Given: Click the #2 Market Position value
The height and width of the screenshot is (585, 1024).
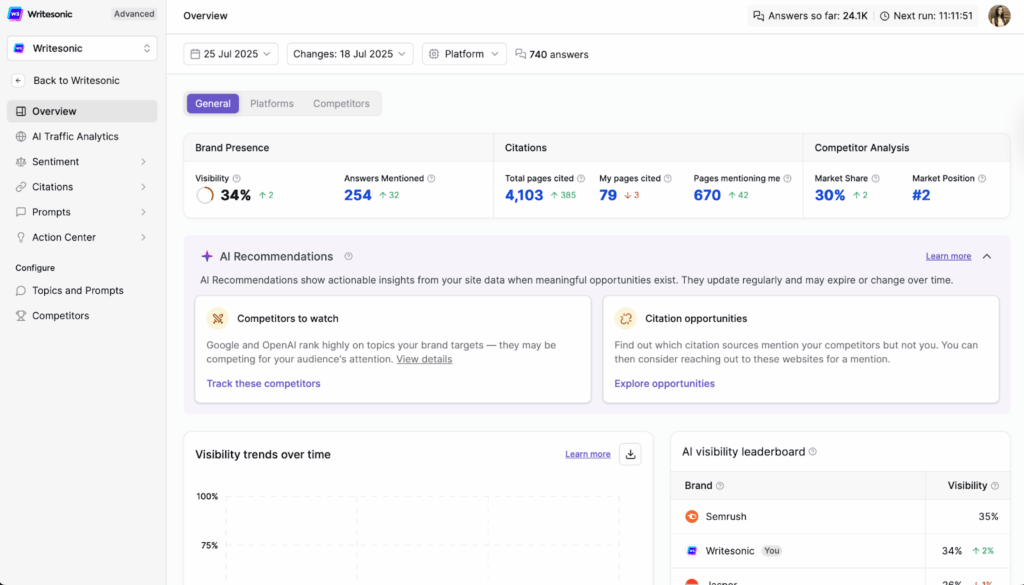Looking at the screenshot, I should pos(921,195).
